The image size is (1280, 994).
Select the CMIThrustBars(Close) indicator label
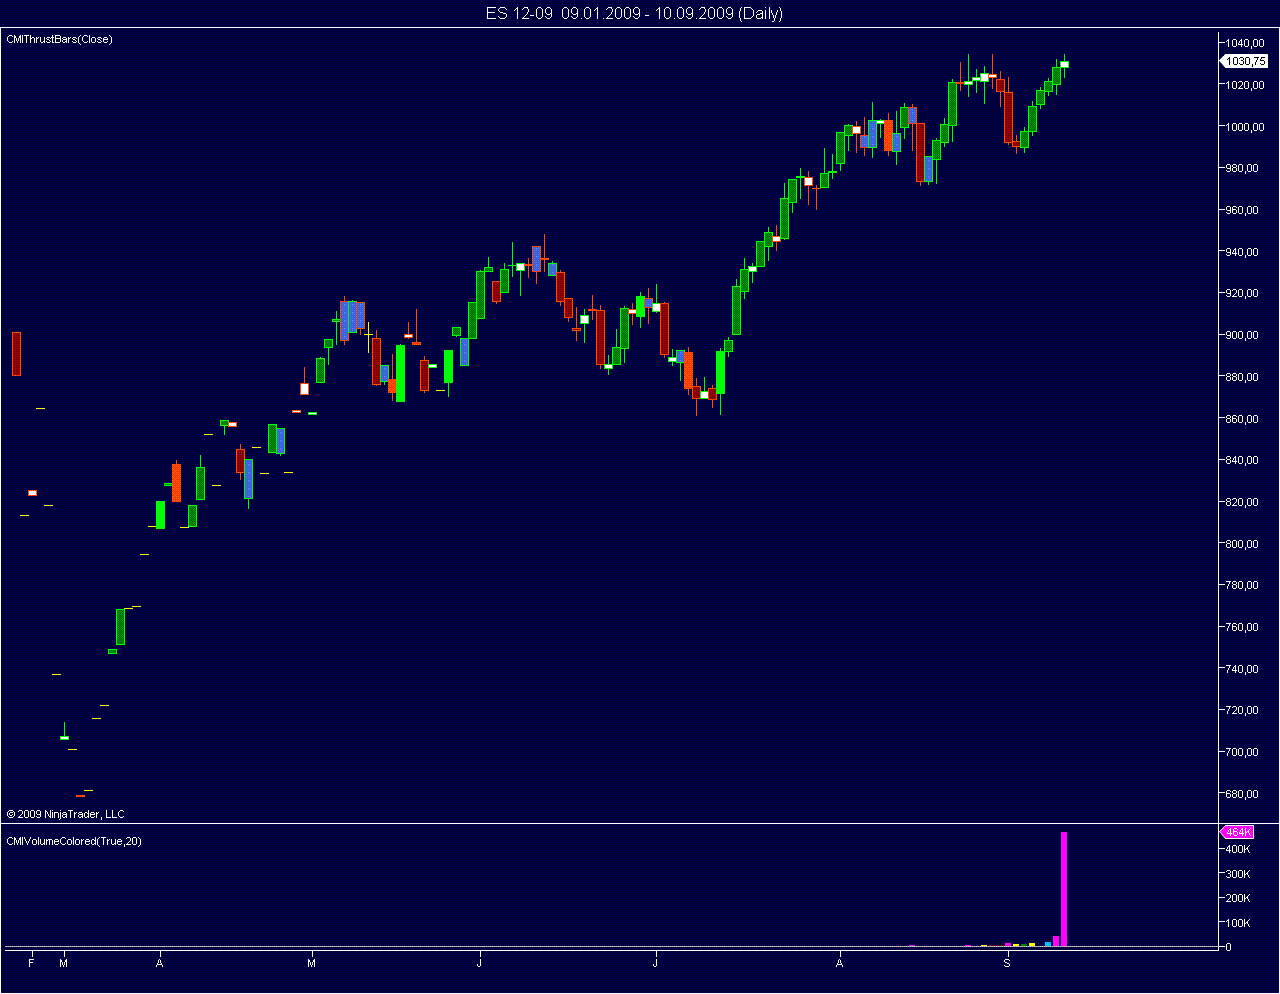coord(60,39)
